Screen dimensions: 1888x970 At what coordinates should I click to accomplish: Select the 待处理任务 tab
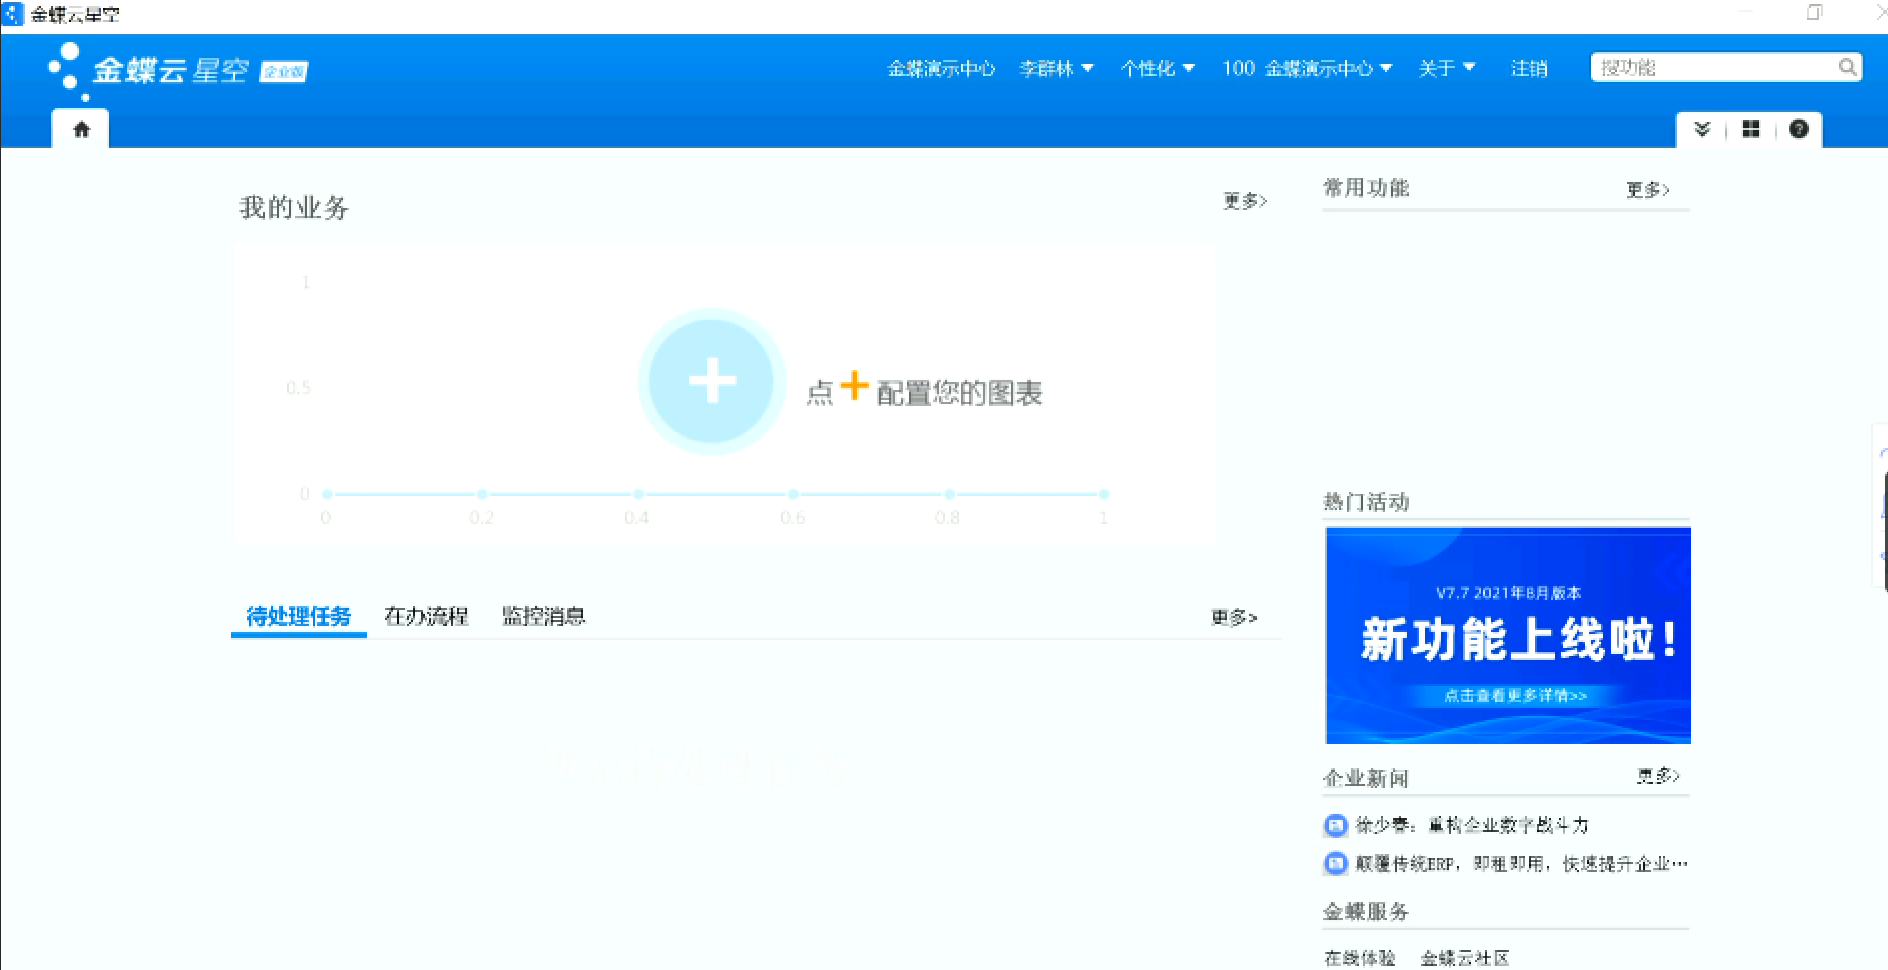[x=298, y=616]
